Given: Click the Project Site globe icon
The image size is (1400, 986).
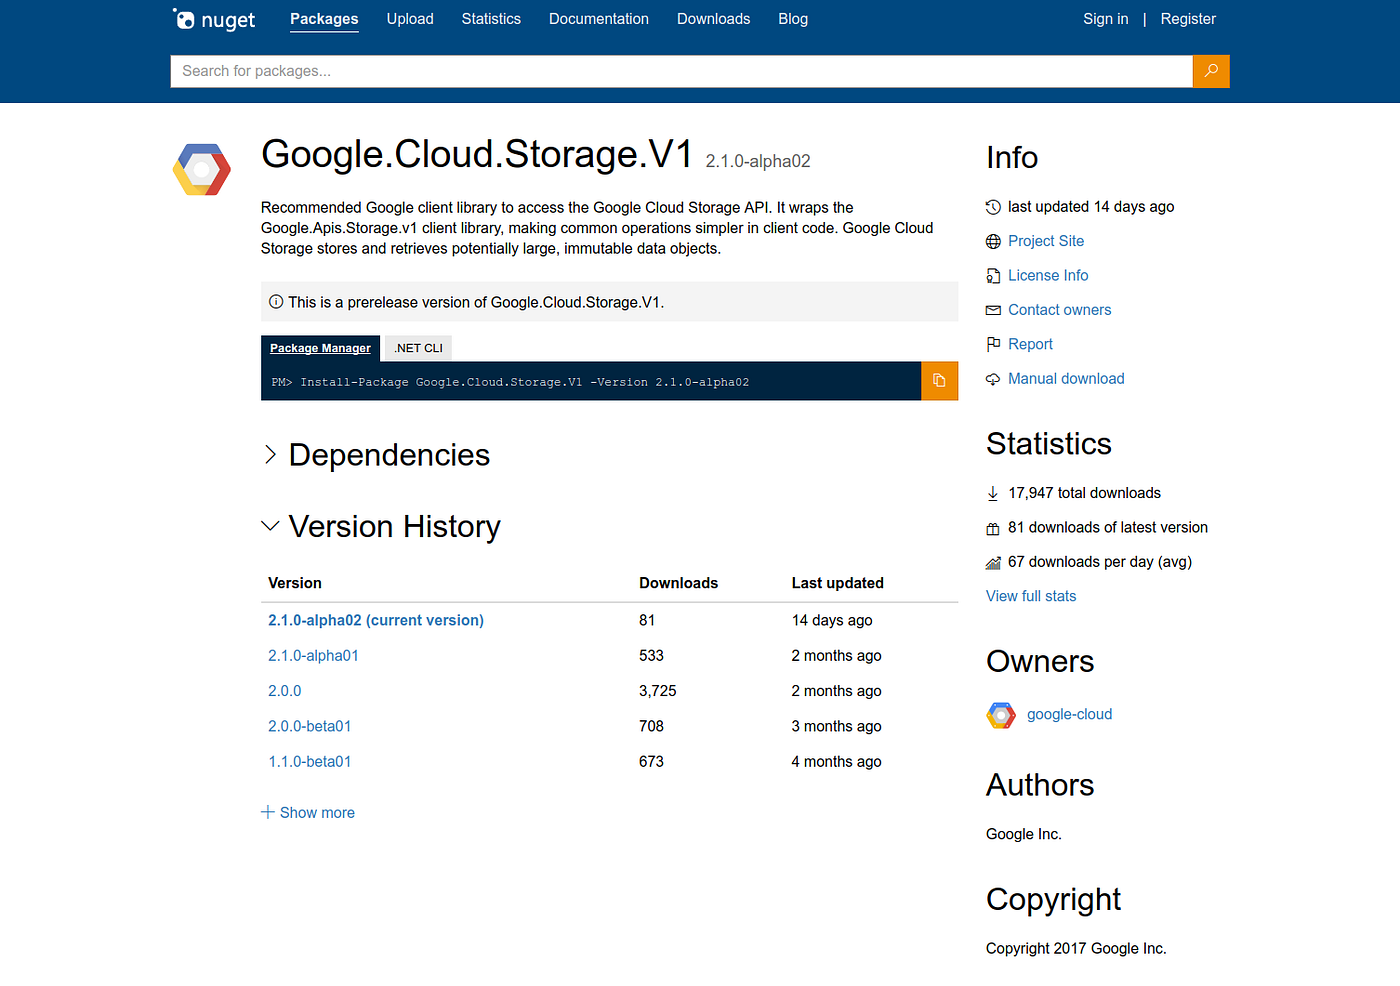Looking at the screenshot, I should click(993, 241).
